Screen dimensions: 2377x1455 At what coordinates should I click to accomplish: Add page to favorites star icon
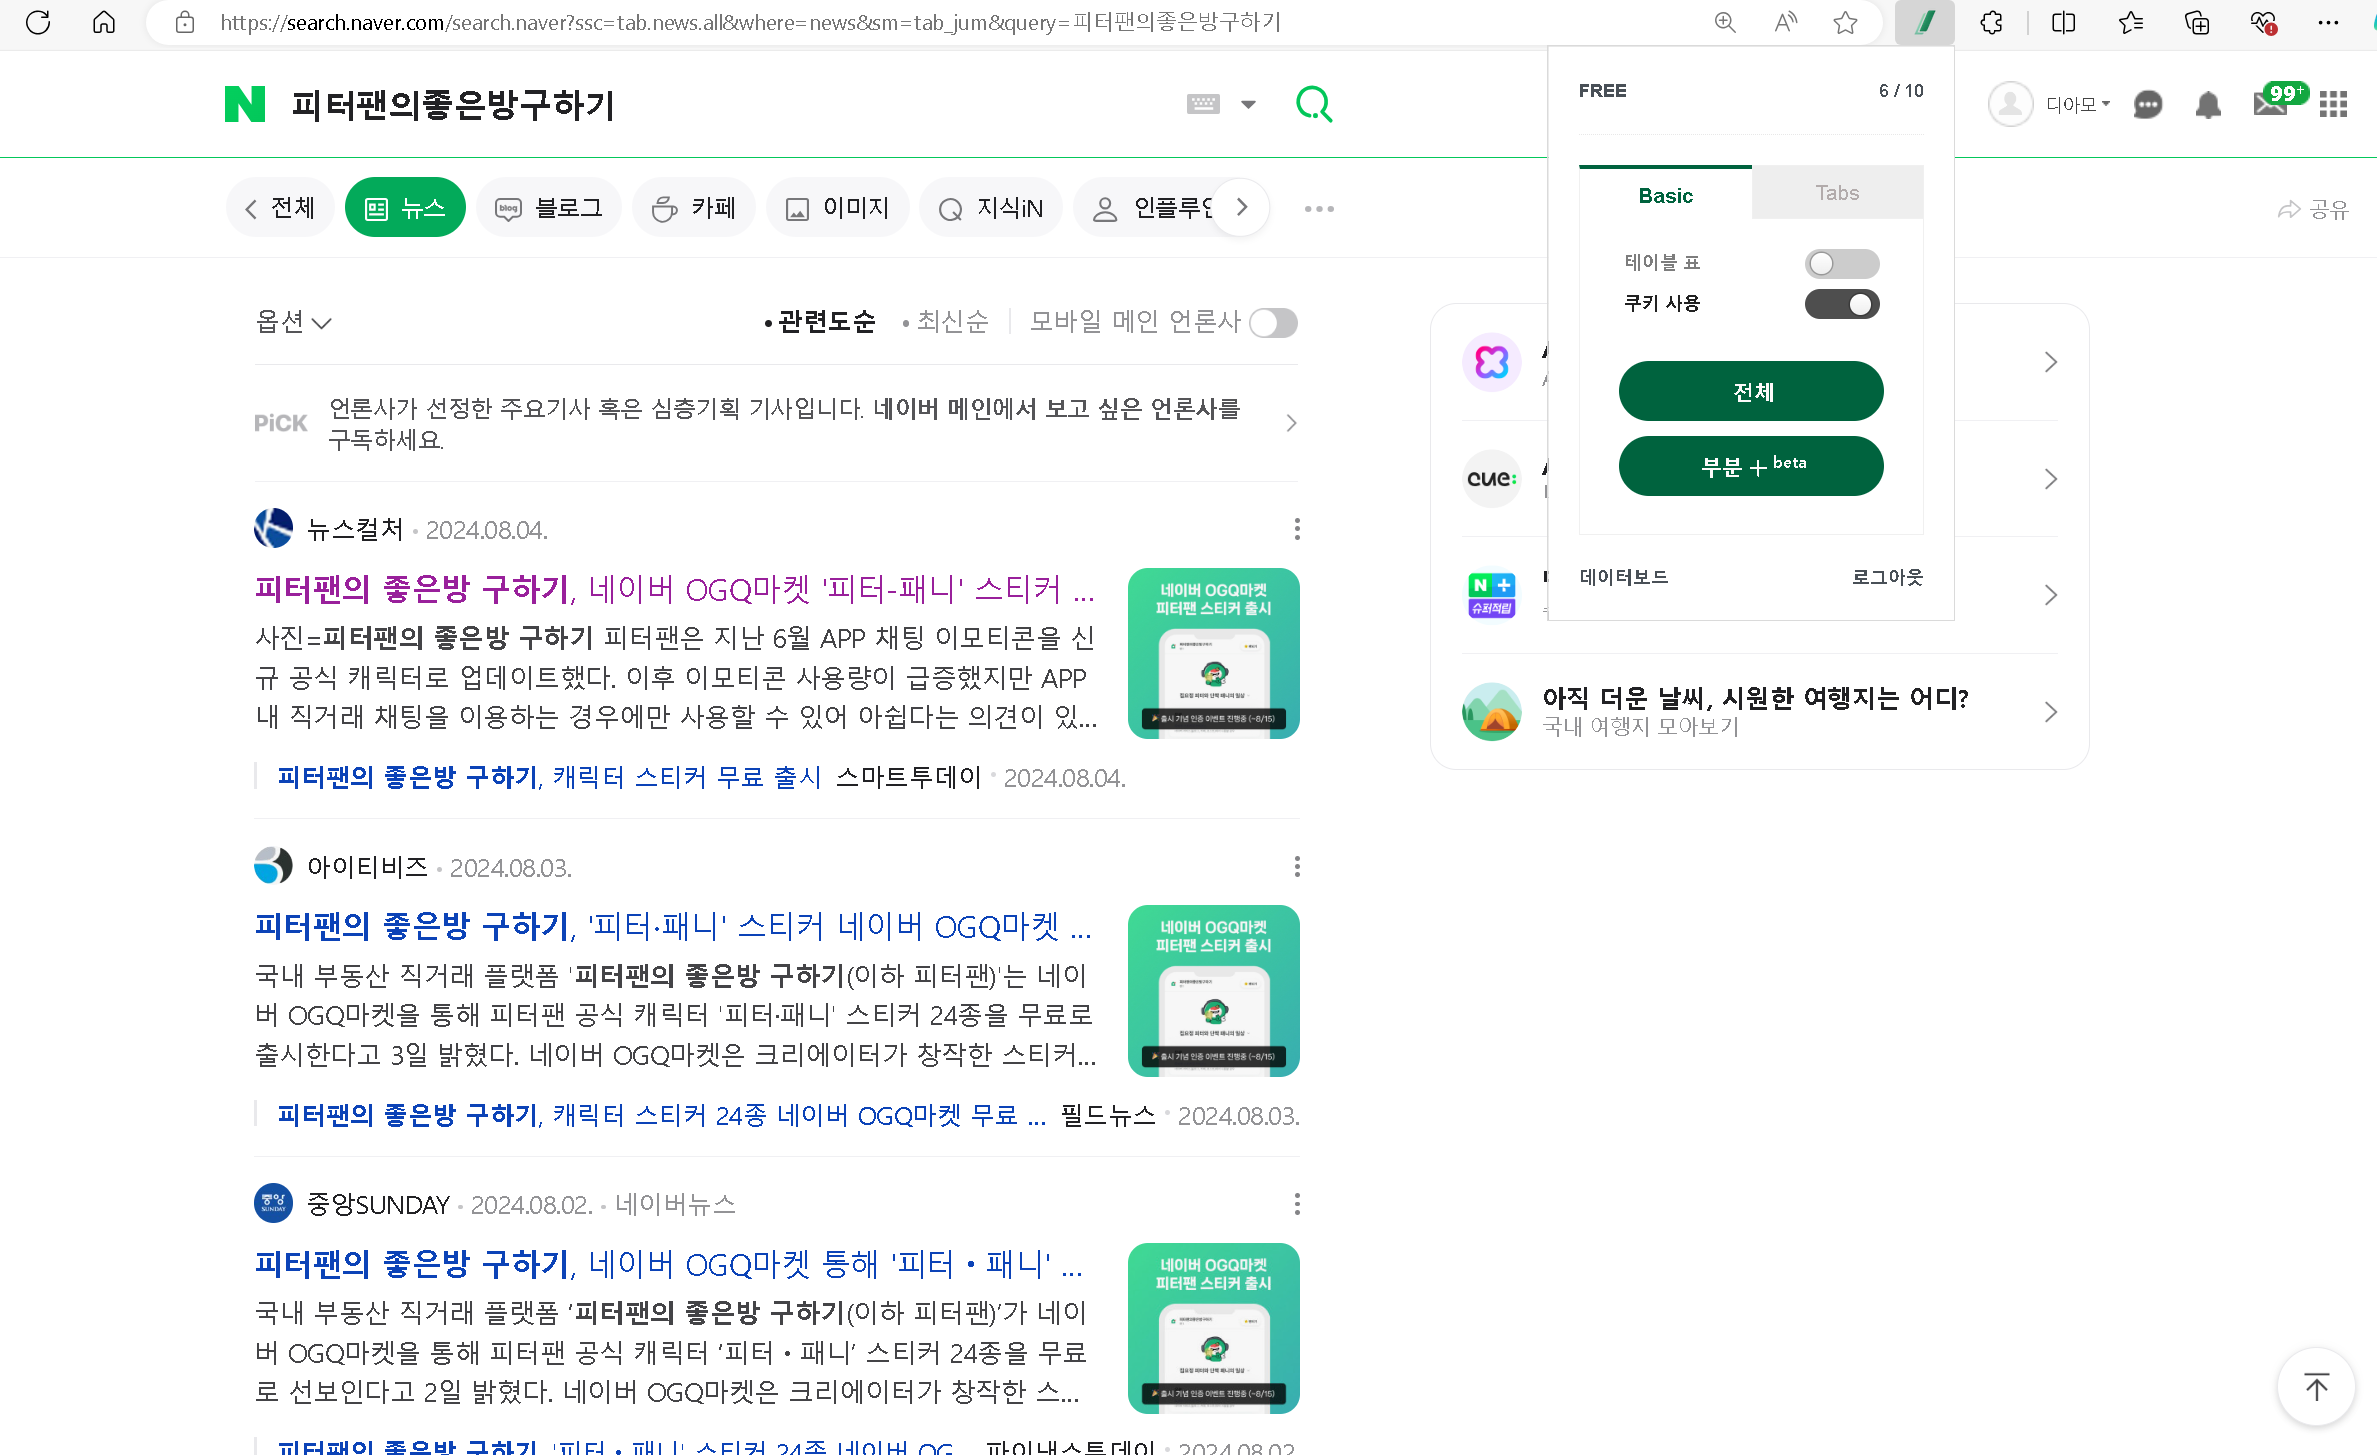[1846, 22]
